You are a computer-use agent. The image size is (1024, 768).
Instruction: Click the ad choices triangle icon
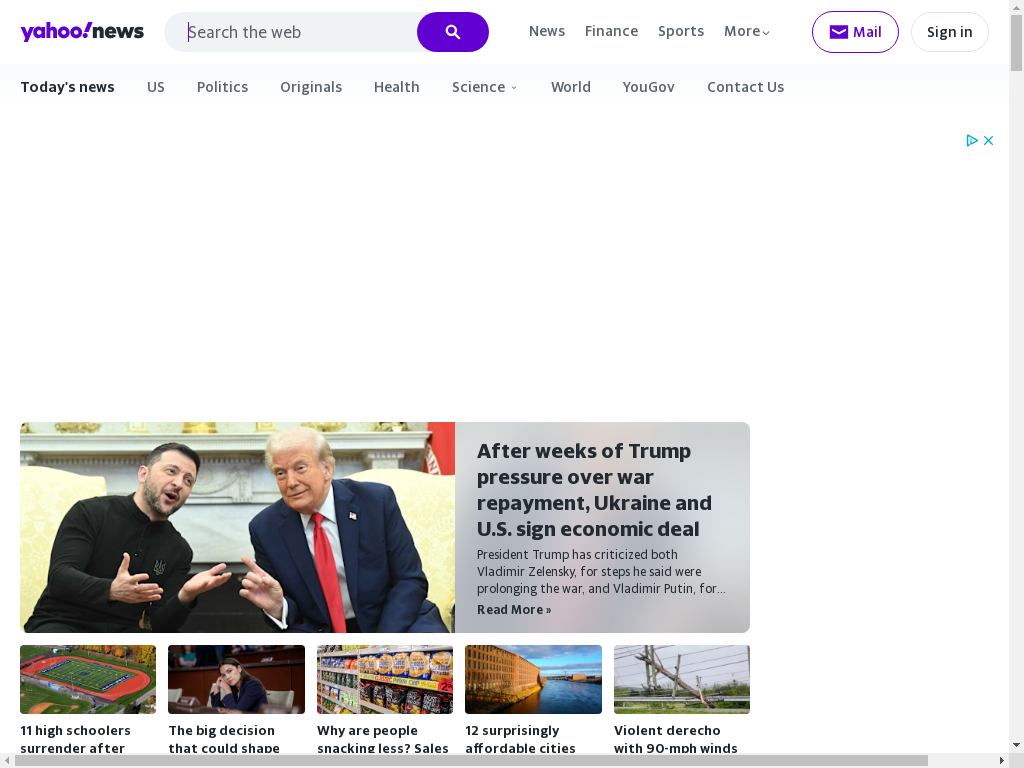972,140
